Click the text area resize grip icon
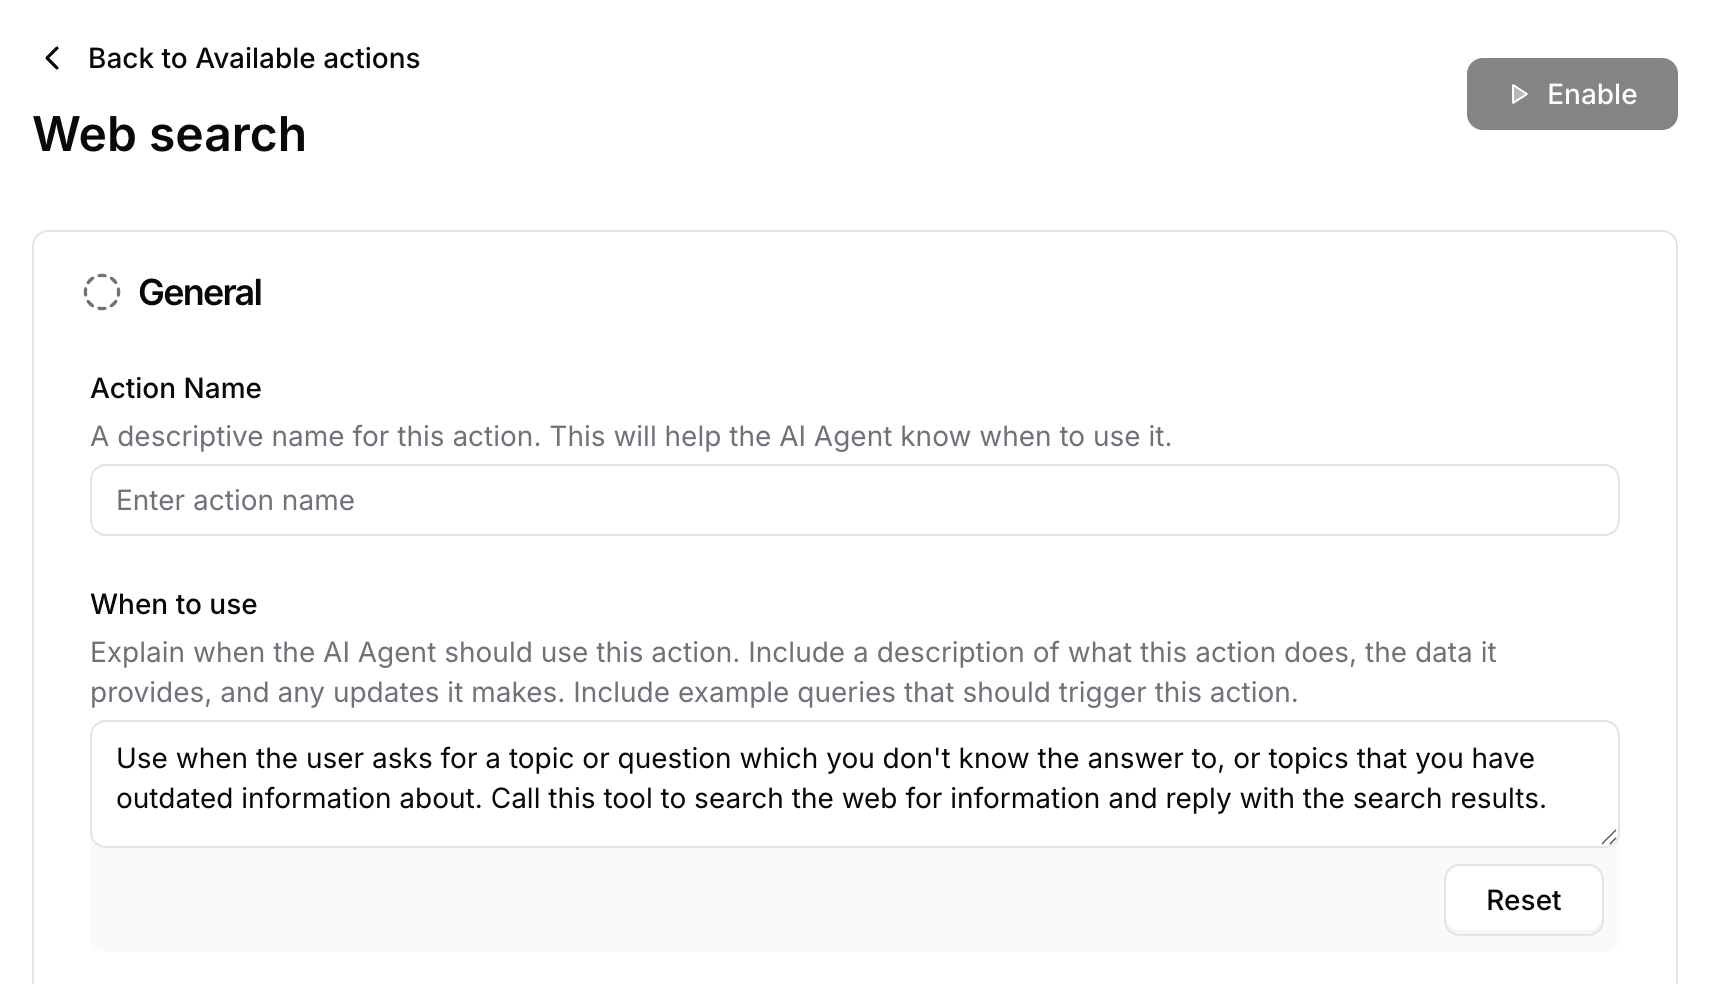The image size is (1726, 984). click(x=1608, y=837)
